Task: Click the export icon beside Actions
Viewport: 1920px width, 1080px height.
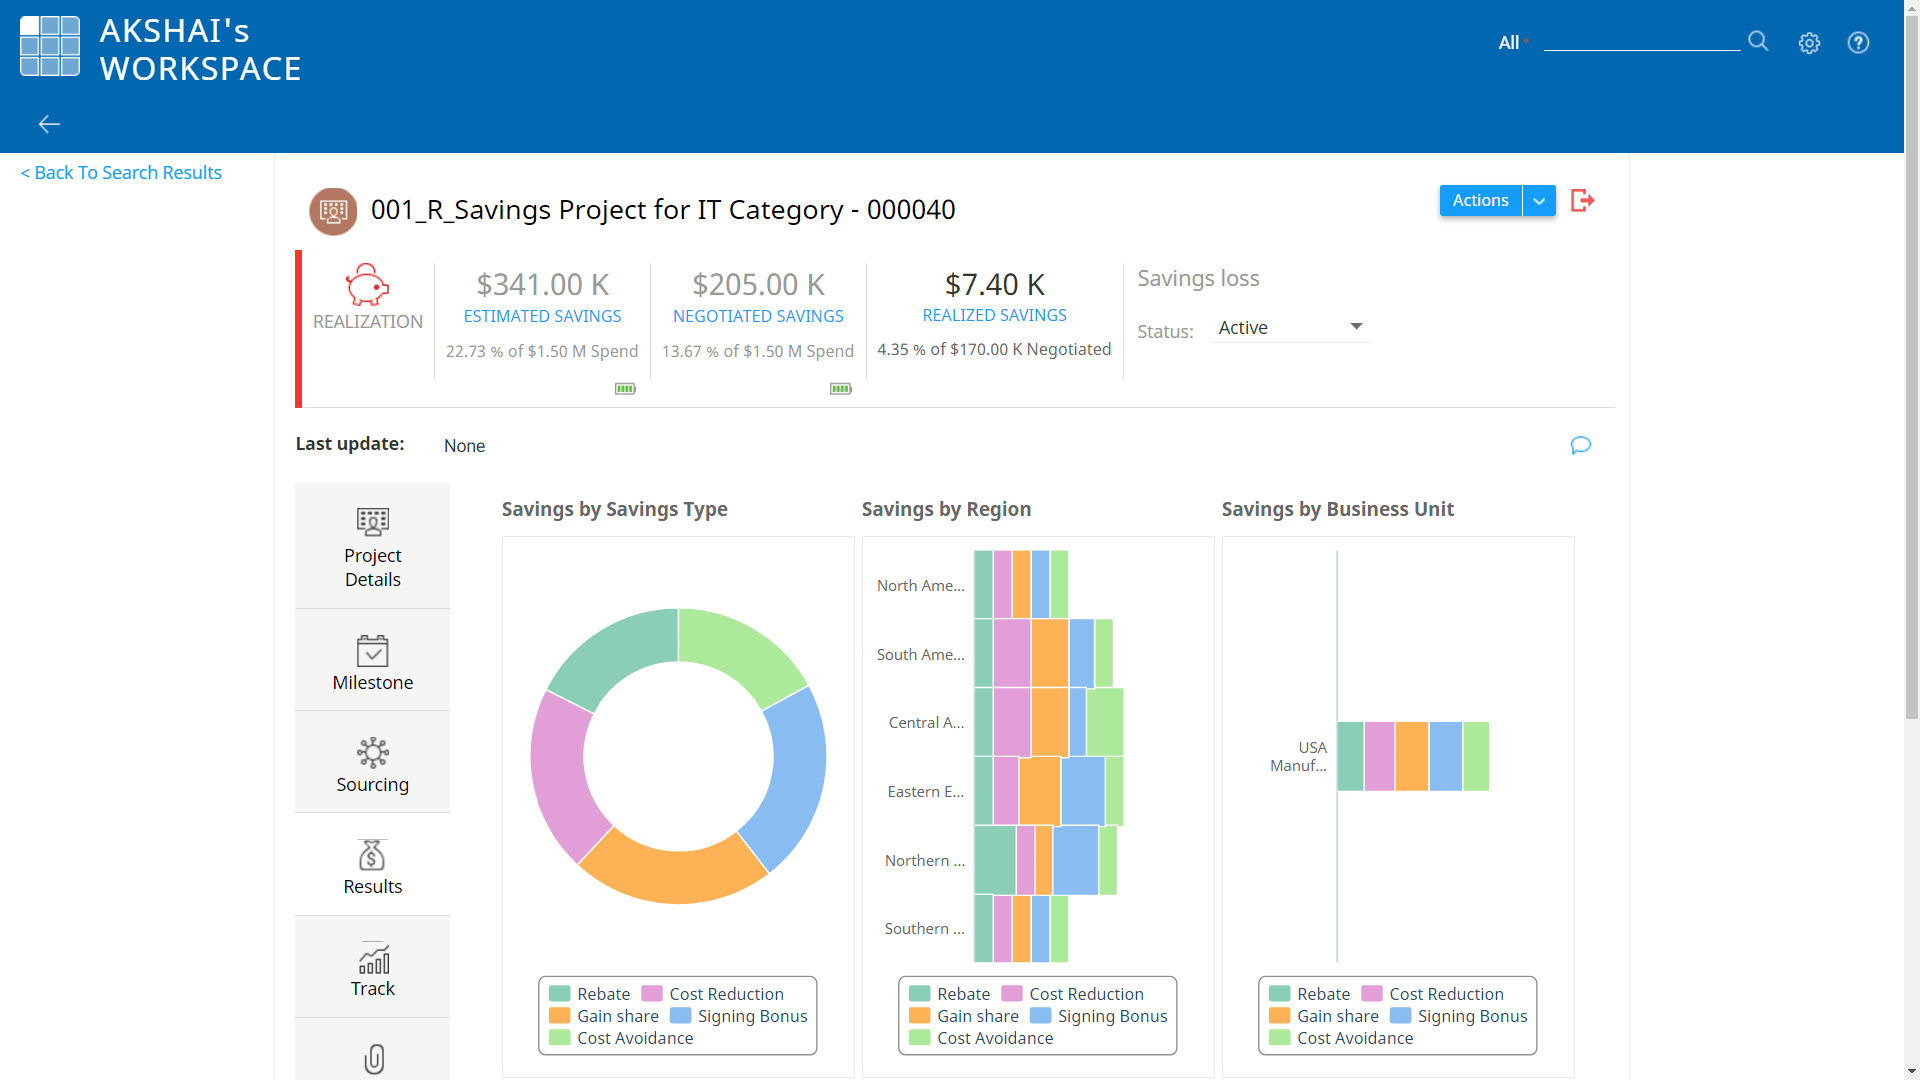Action: click(1583, 200)
